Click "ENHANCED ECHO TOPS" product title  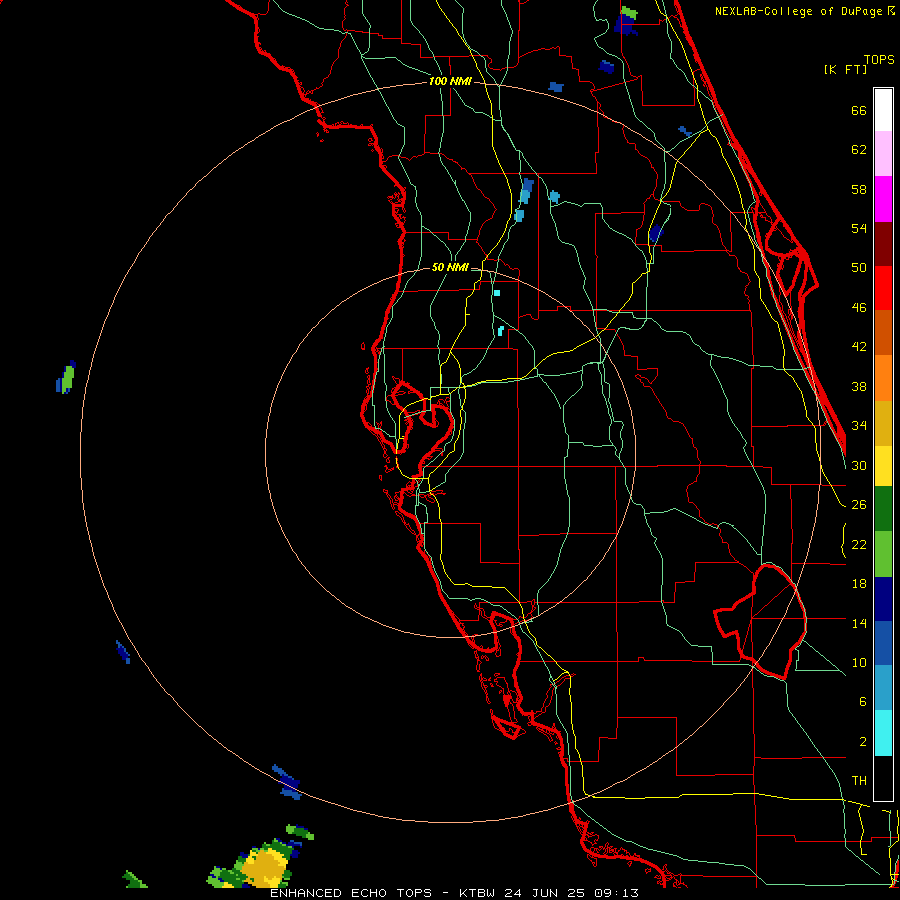[x=351, y=893]
